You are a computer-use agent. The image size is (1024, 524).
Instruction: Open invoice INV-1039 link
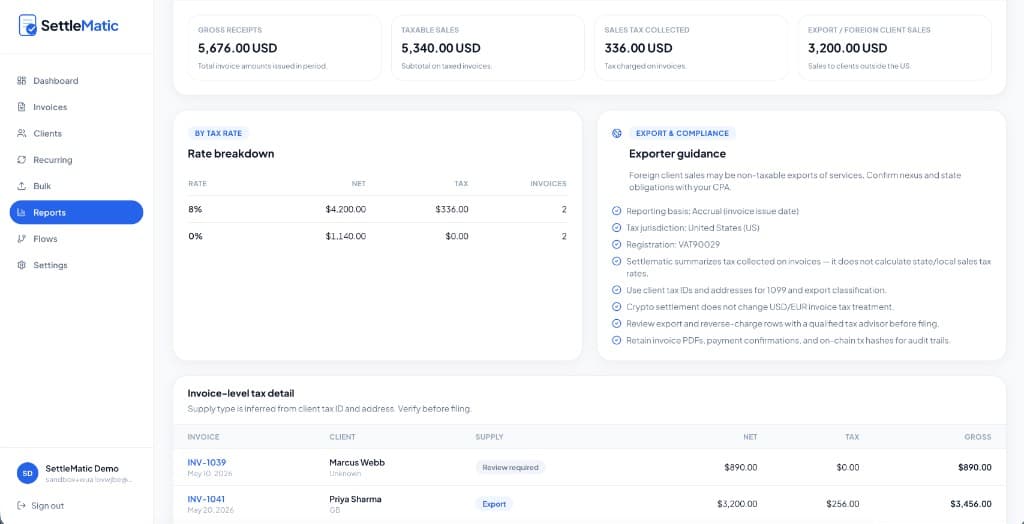(x=206, y=463)
